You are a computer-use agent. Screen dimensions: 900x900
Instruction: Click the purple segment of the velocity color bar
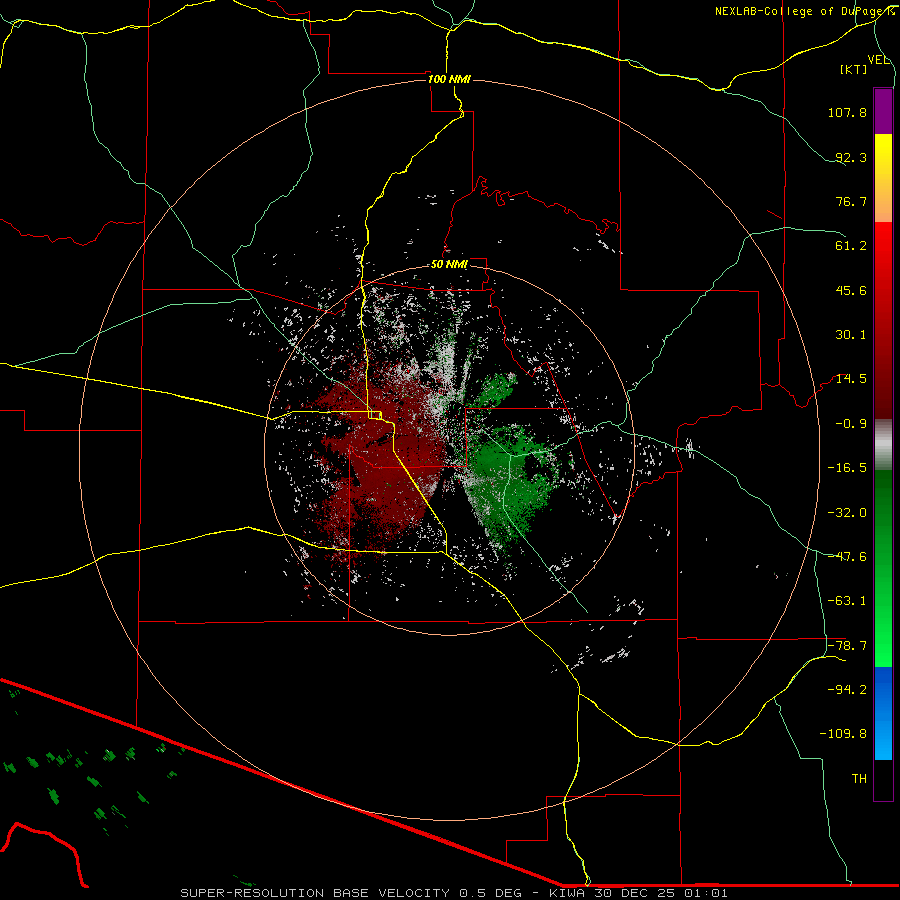883,111
